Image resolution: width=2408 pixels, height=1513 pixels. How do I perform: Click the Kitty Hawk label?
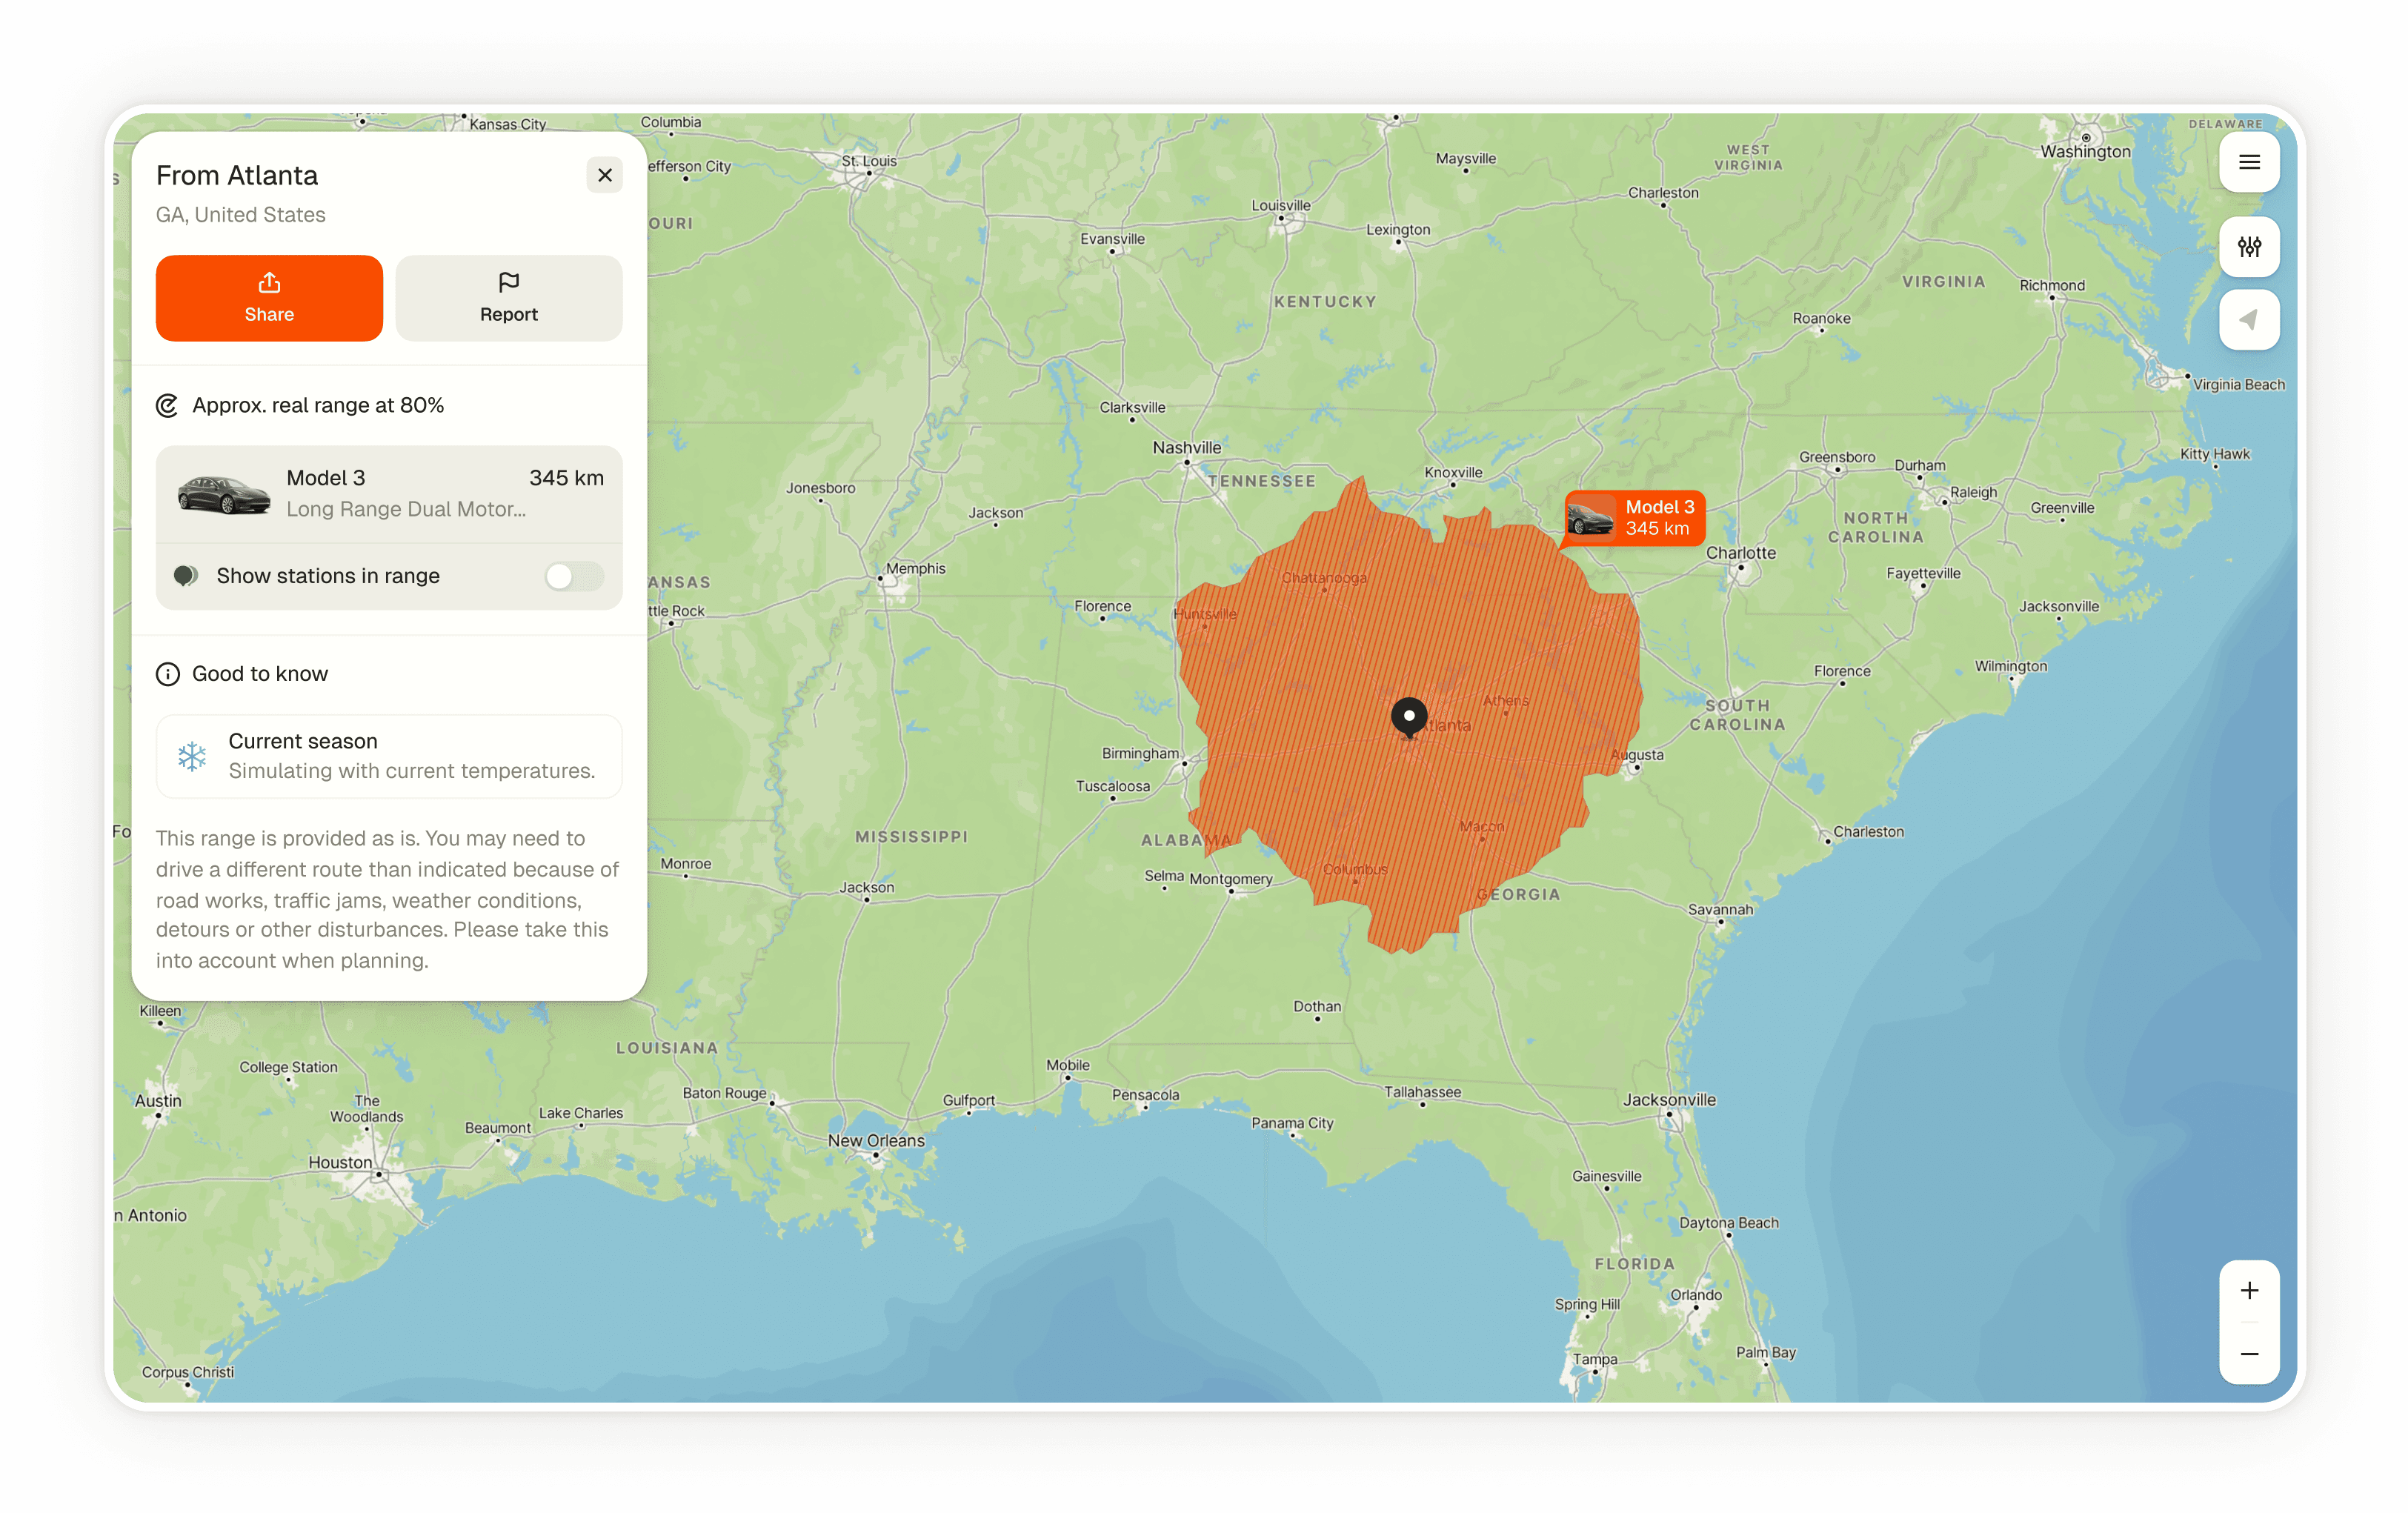tap(2214, 455)
